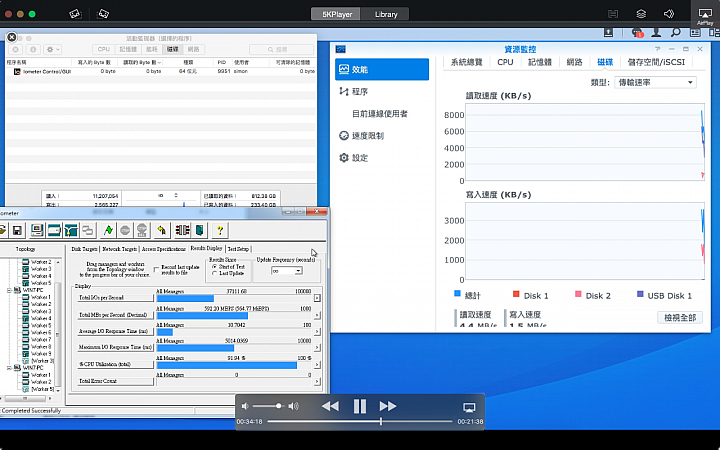Click the Duplicate Worker icon in Iometer toolbar

[88, 230]
